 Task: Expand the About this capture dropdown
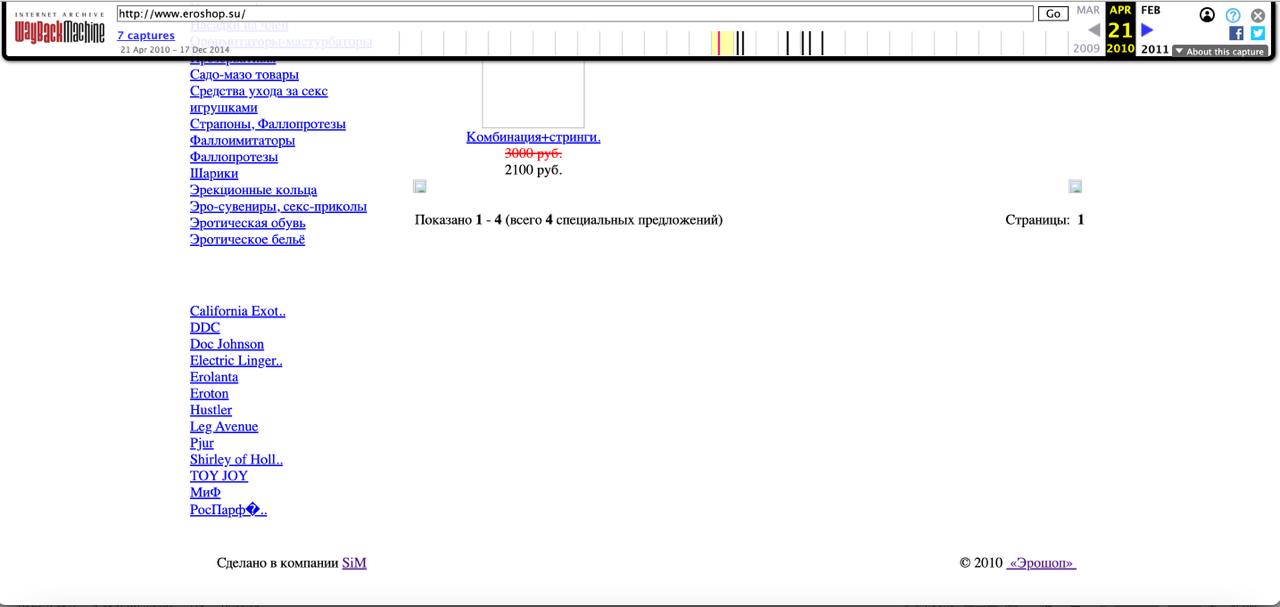pyautogui.click(x=1219, y=51)
